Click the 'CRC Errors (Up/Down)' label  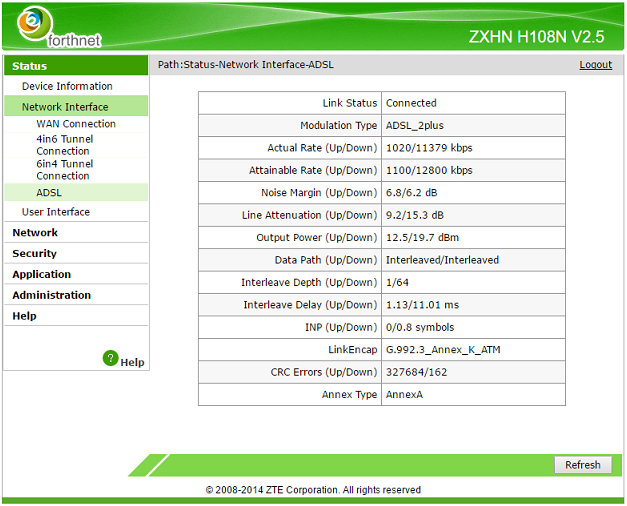point(324,372)
